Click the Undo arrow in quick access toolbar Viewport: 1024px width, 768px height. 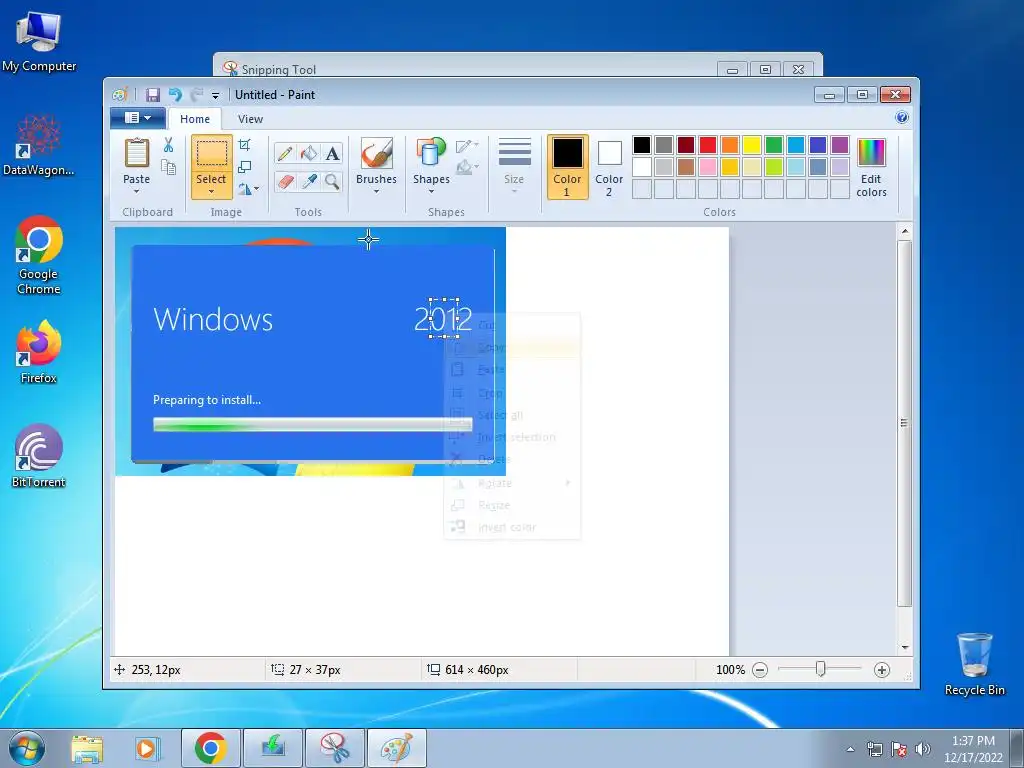click(x=175, y=95)
